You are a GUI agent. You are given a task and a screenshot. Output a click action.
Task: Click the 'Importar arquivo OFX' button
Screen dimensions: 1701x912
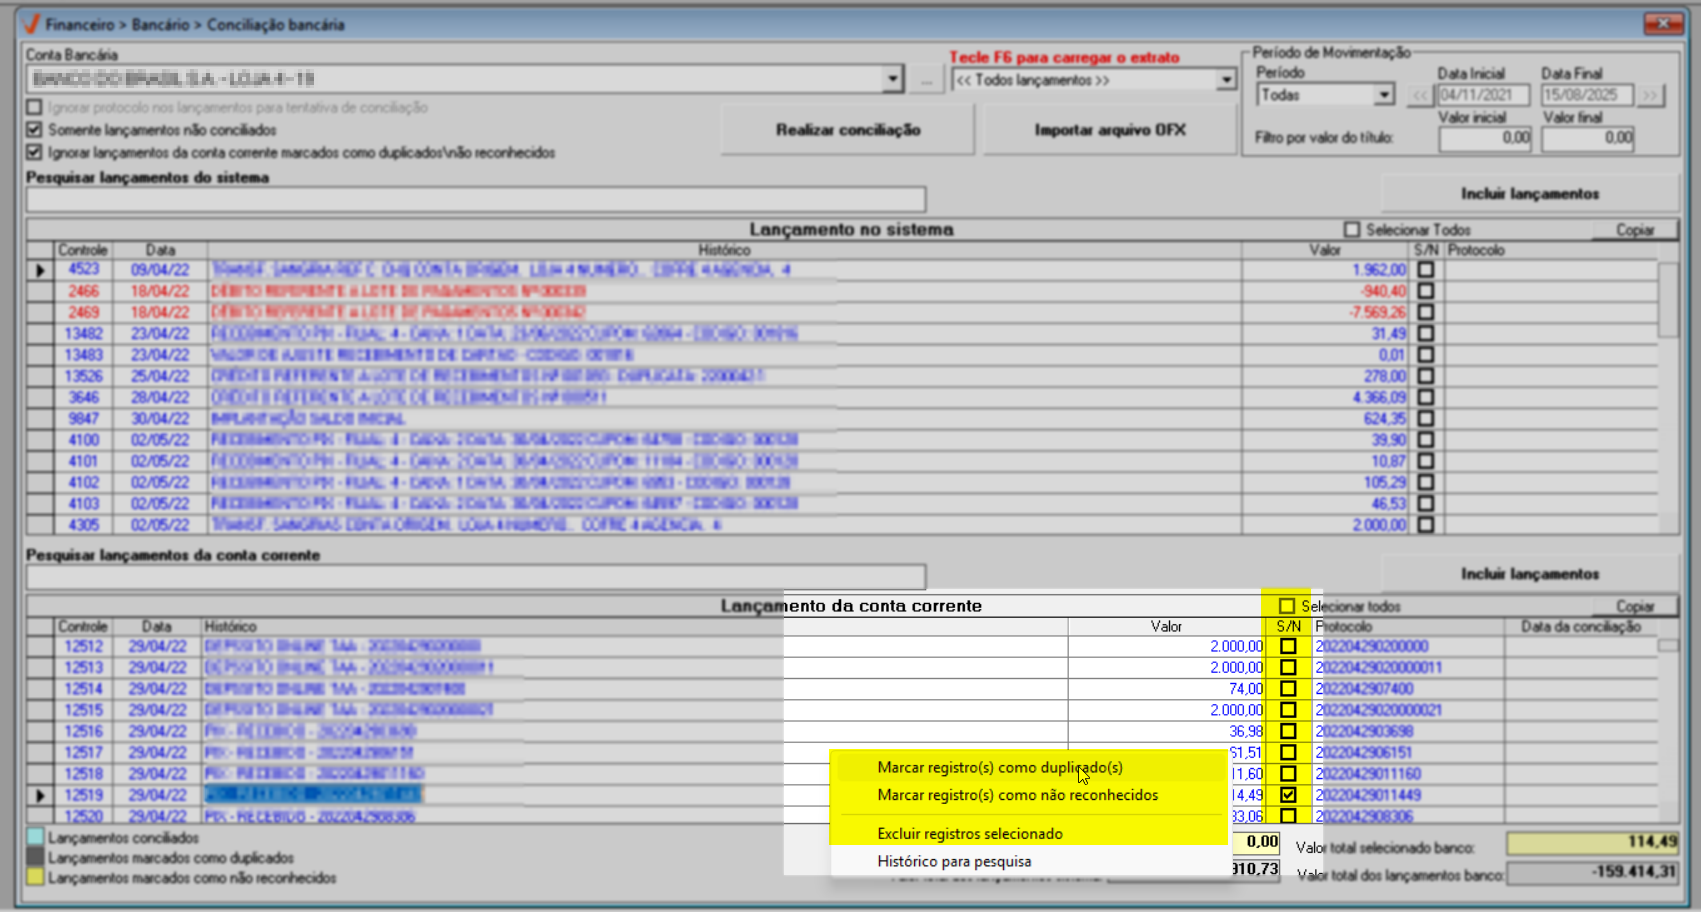coord(1110,130)
